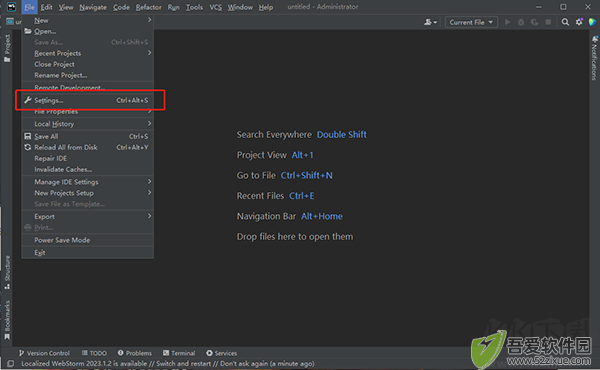Screen dimensions: 600x370
Task: Open the Terminal tool window
Action: (x=179, y=353)
